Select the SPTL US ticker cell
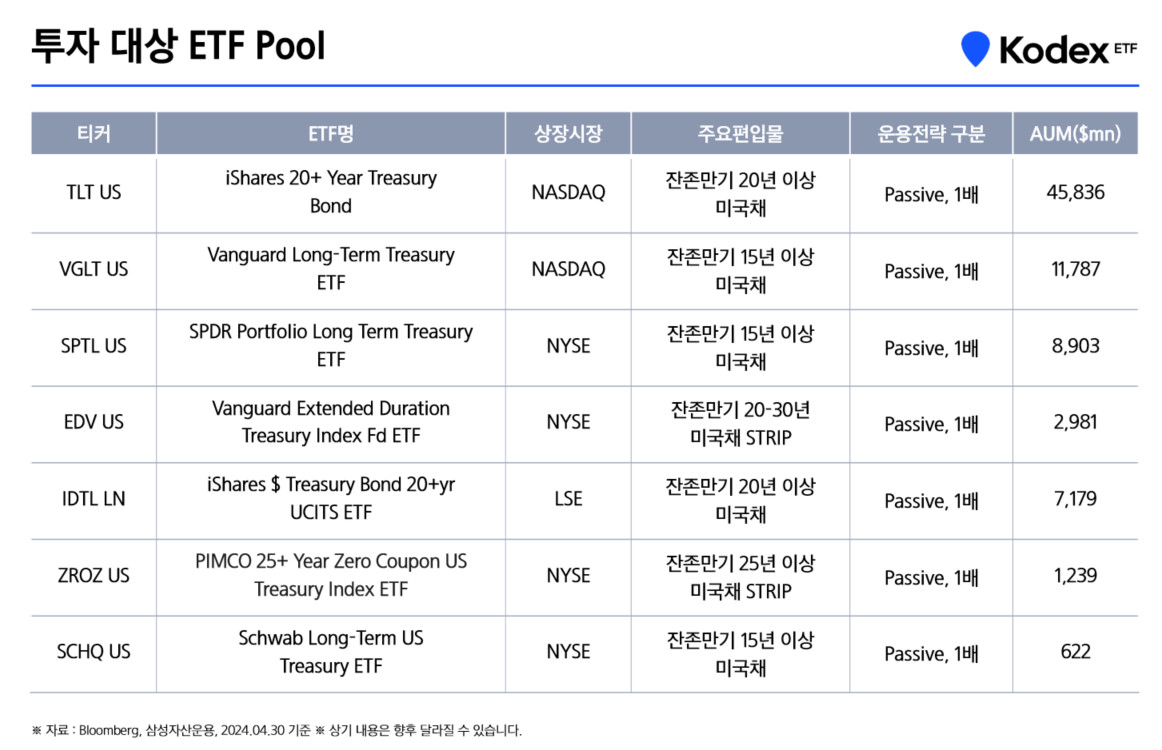The height and width of the screenshot is (750, 1162). tap(93, 346)
